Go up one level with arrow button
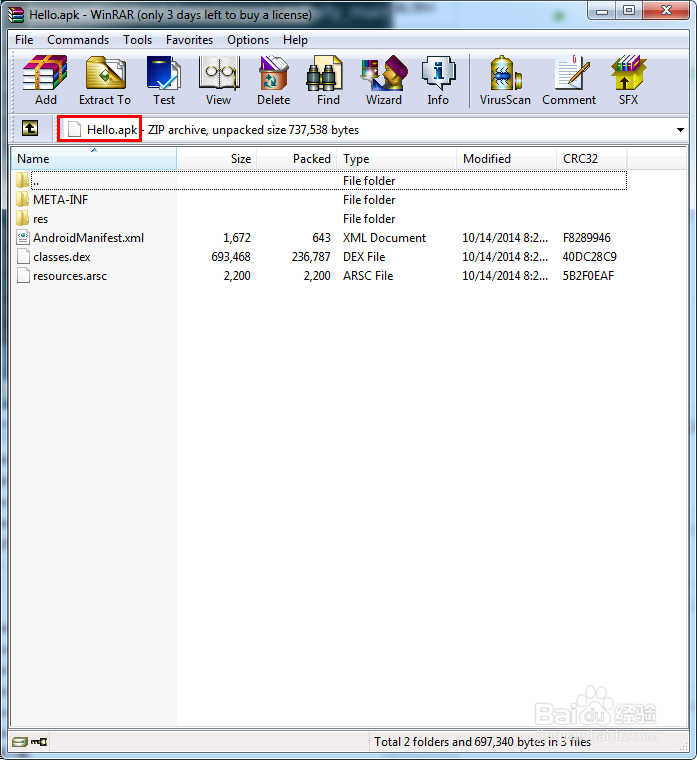 [30, 128]
